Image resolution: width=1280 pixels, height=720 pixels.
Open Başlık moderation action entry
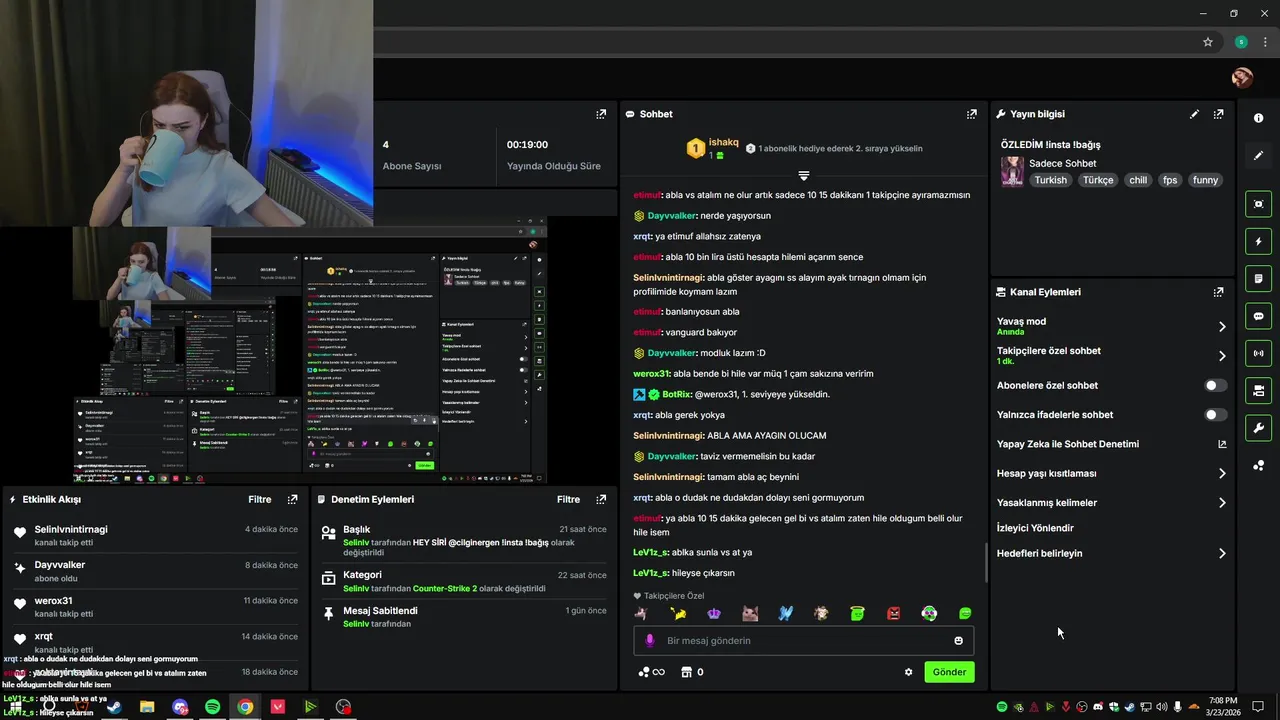pos(464,540)
